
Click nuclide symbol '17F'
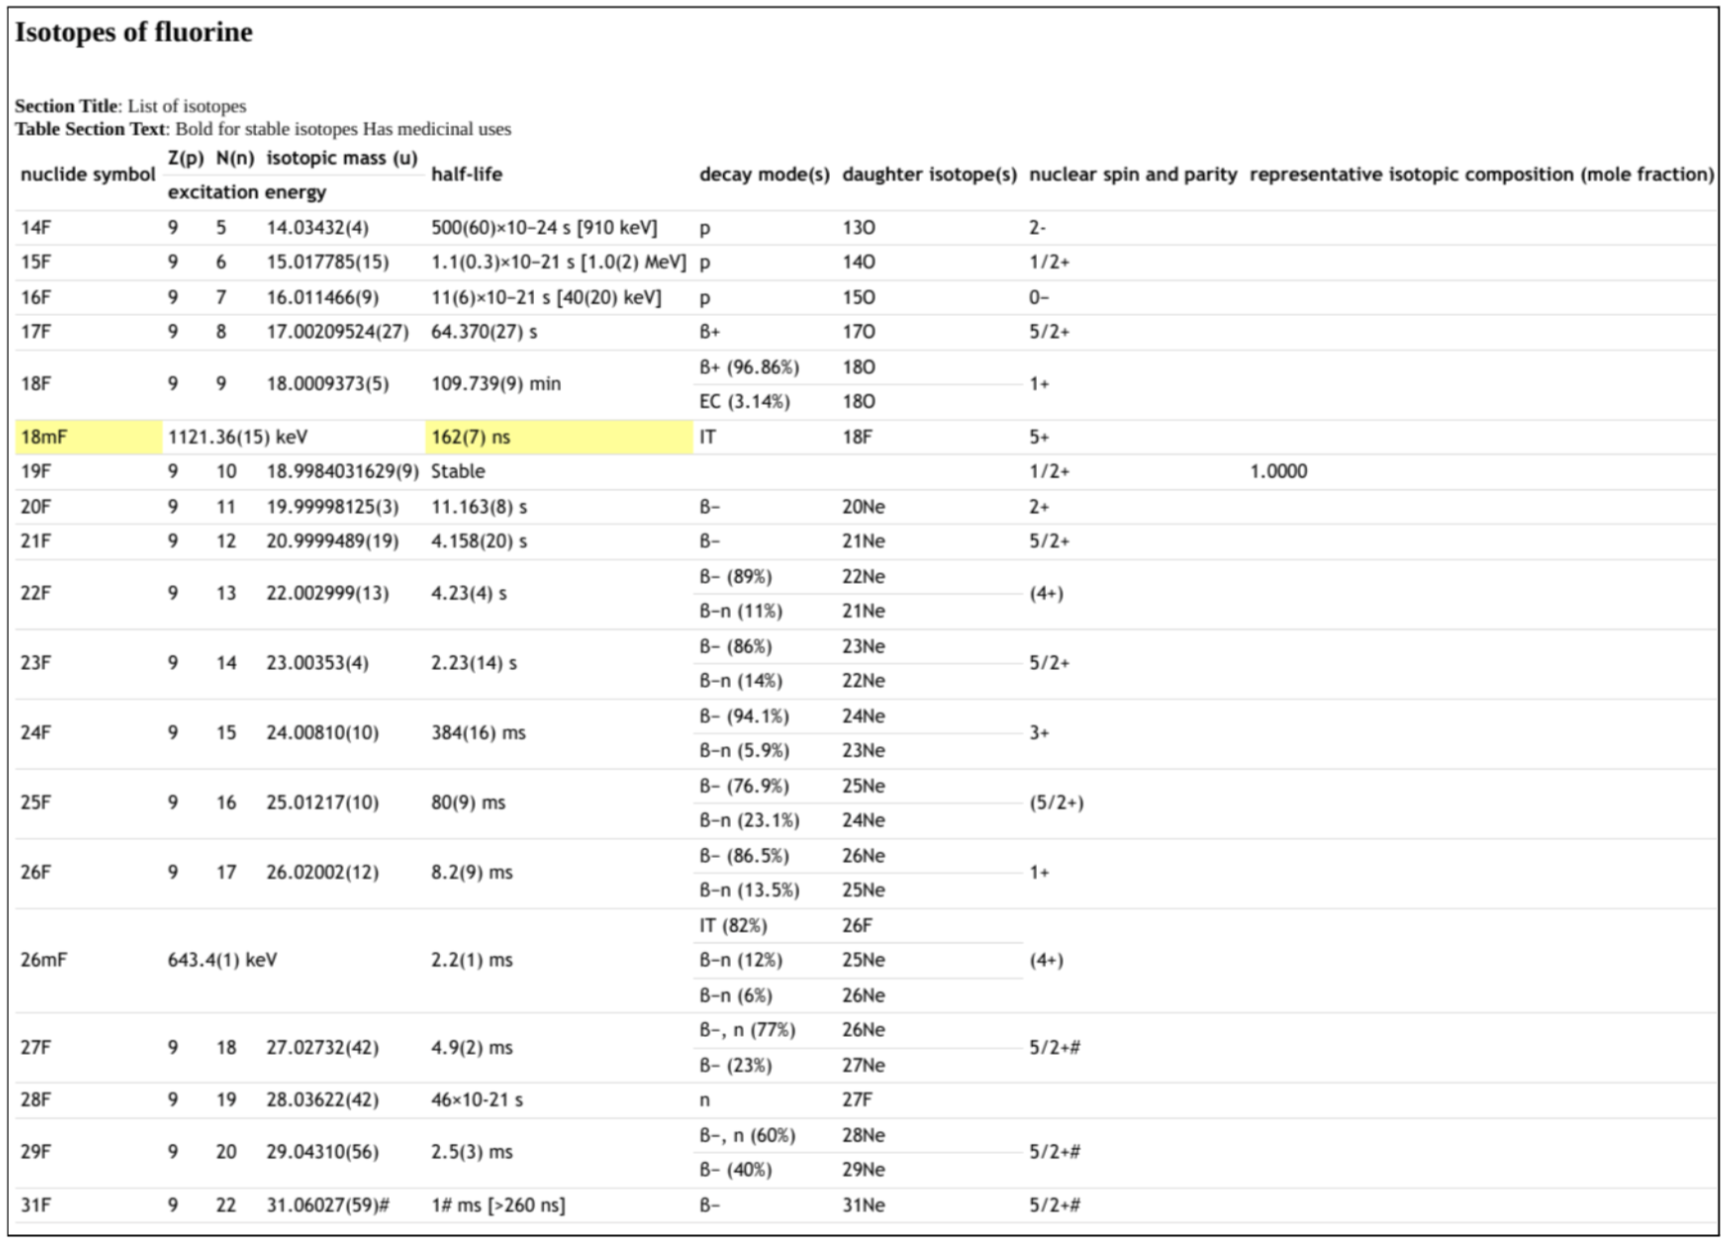36,332
